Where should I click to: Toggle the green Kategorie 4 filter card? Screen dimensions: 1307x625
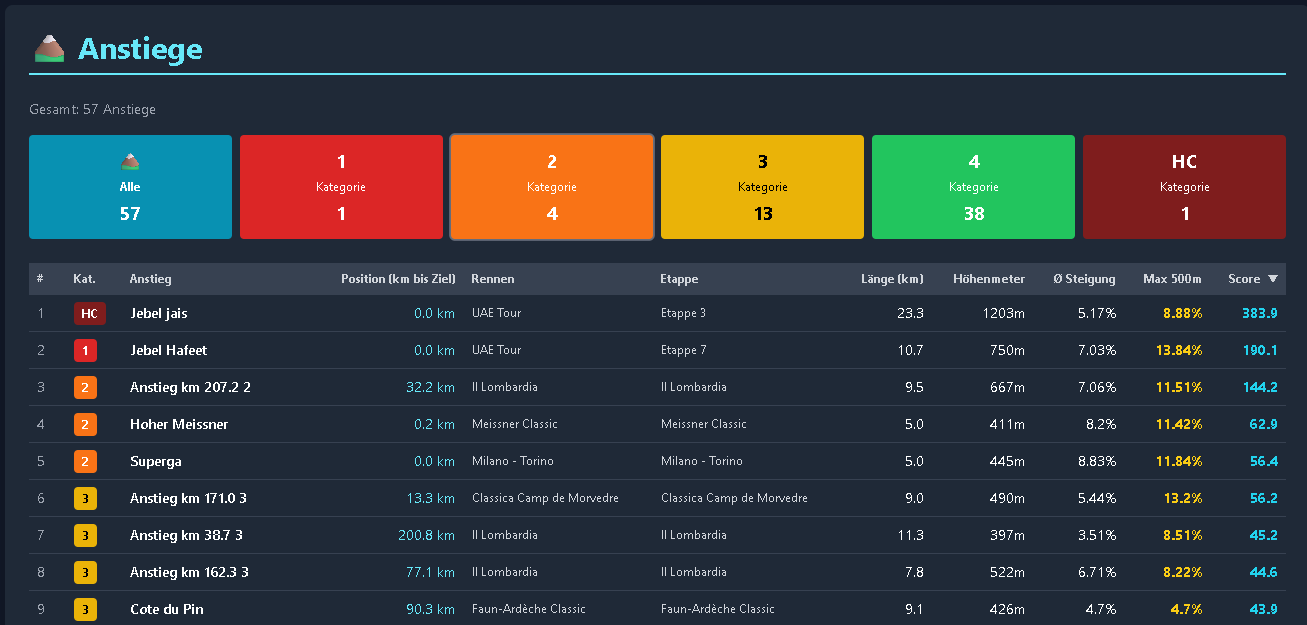973,187
